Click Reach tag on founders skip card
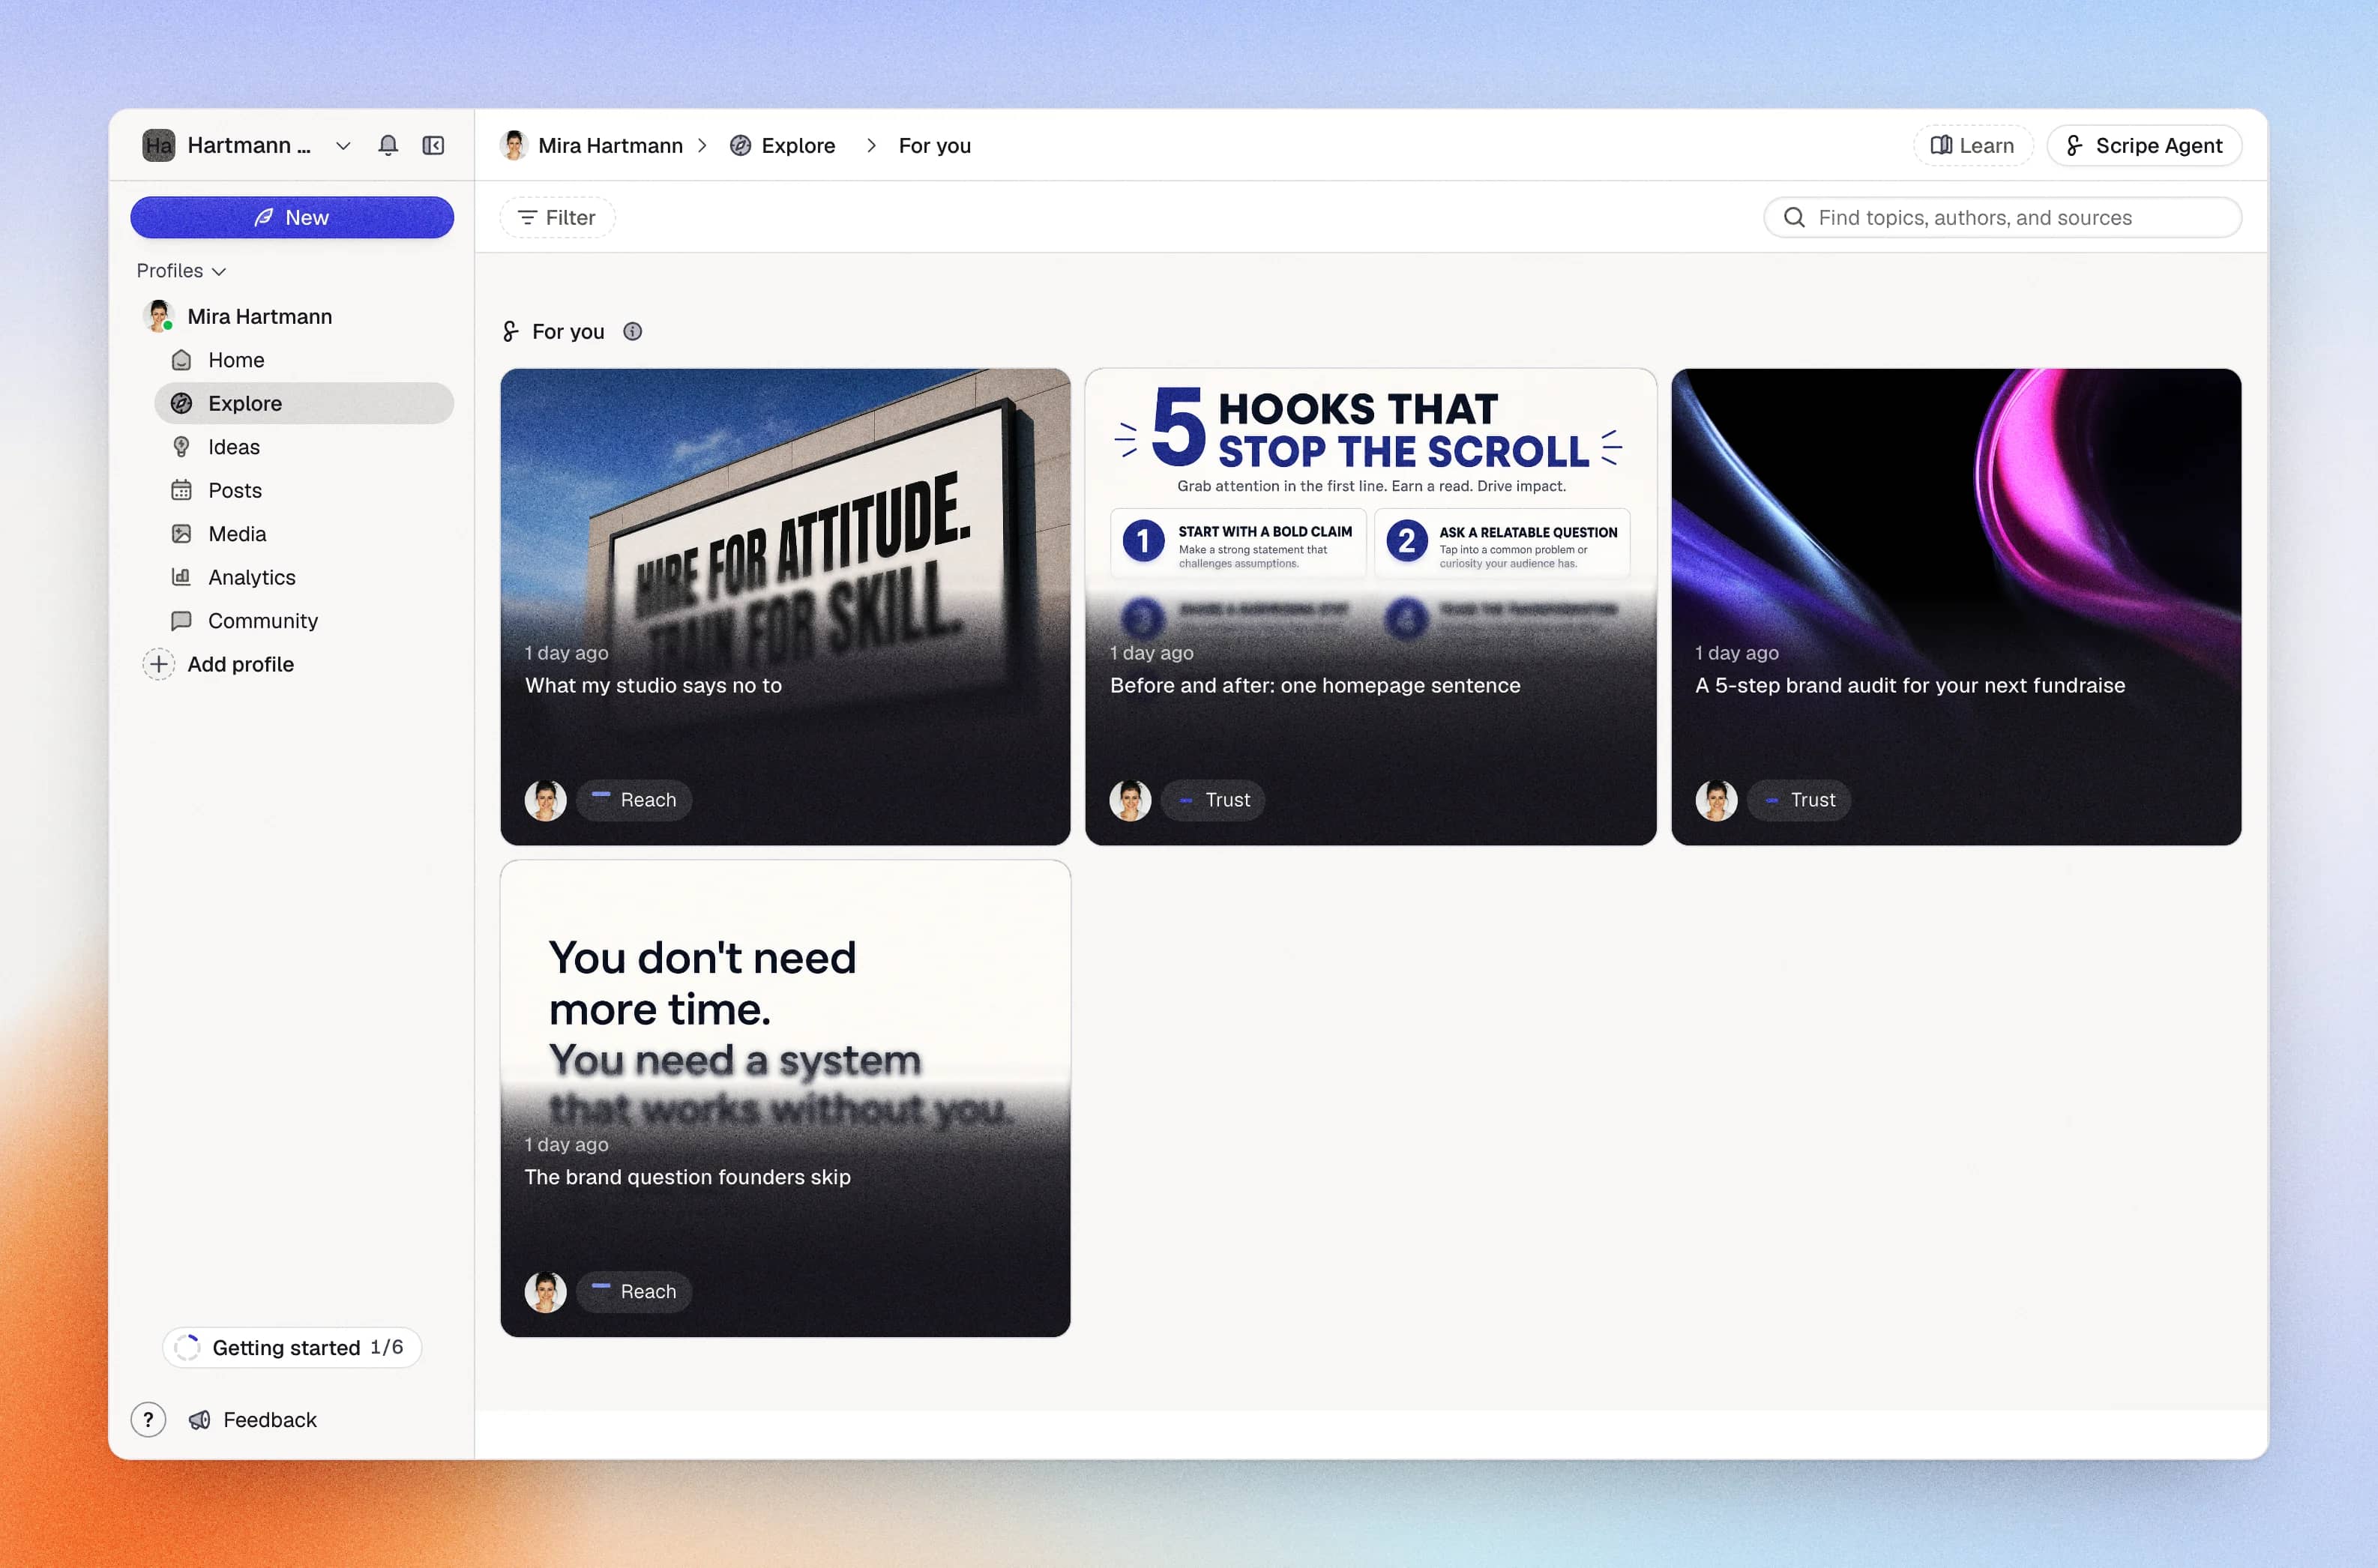 [x=633, y=1292]
